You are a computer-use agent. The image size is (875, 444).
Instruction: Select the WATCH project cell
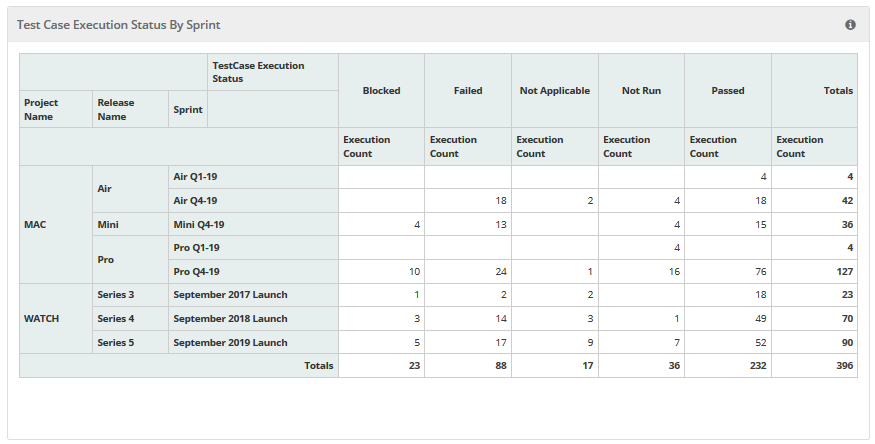tap(56, 318)
